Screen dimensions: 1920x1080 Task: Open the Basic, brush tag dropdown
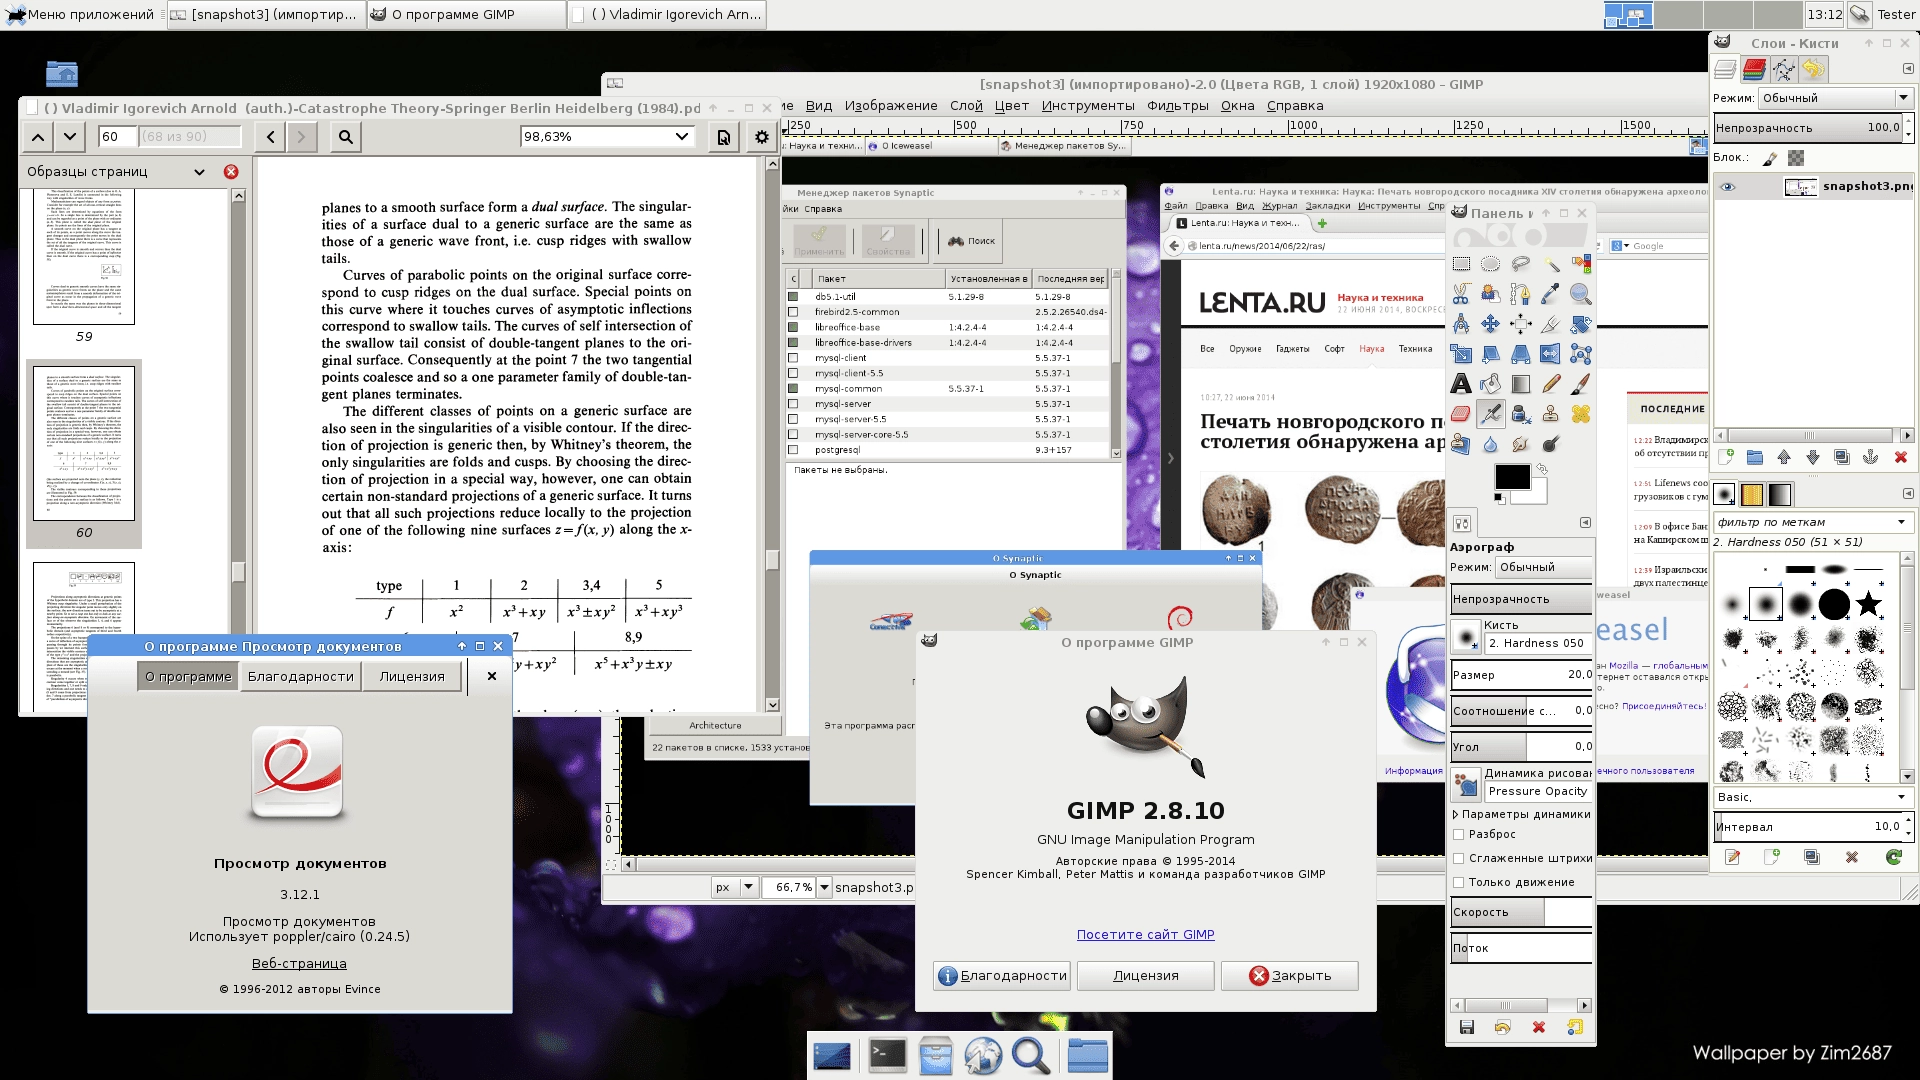tap(1812, 797)
